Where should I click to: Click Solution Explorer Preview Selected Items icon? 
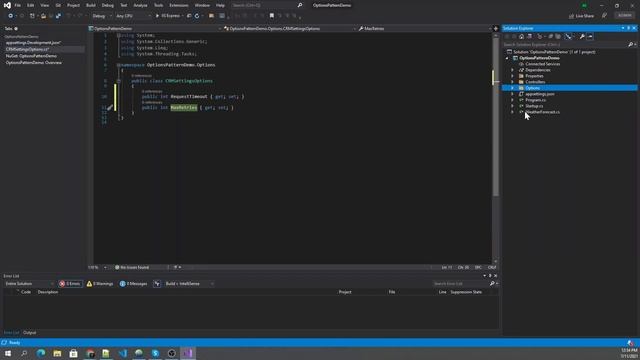[x=590, y=36]
